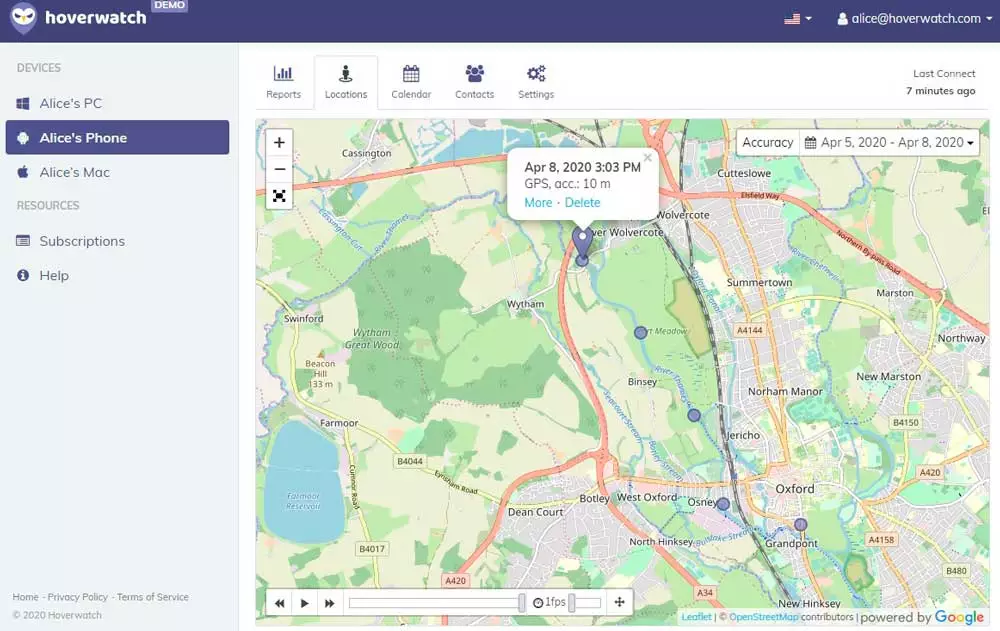This screenshot has height=631, width=1000.
Task: Click the Windows icon beside Alice's PC
Action: tap(23, 103)
